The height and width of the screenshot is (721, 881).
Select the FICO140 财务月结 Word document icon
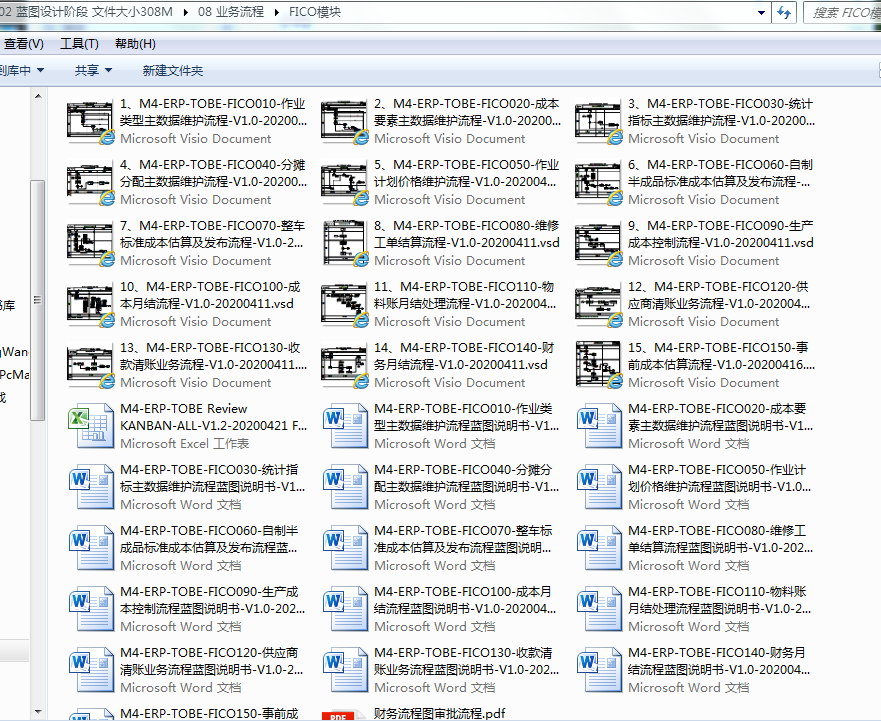598,671
